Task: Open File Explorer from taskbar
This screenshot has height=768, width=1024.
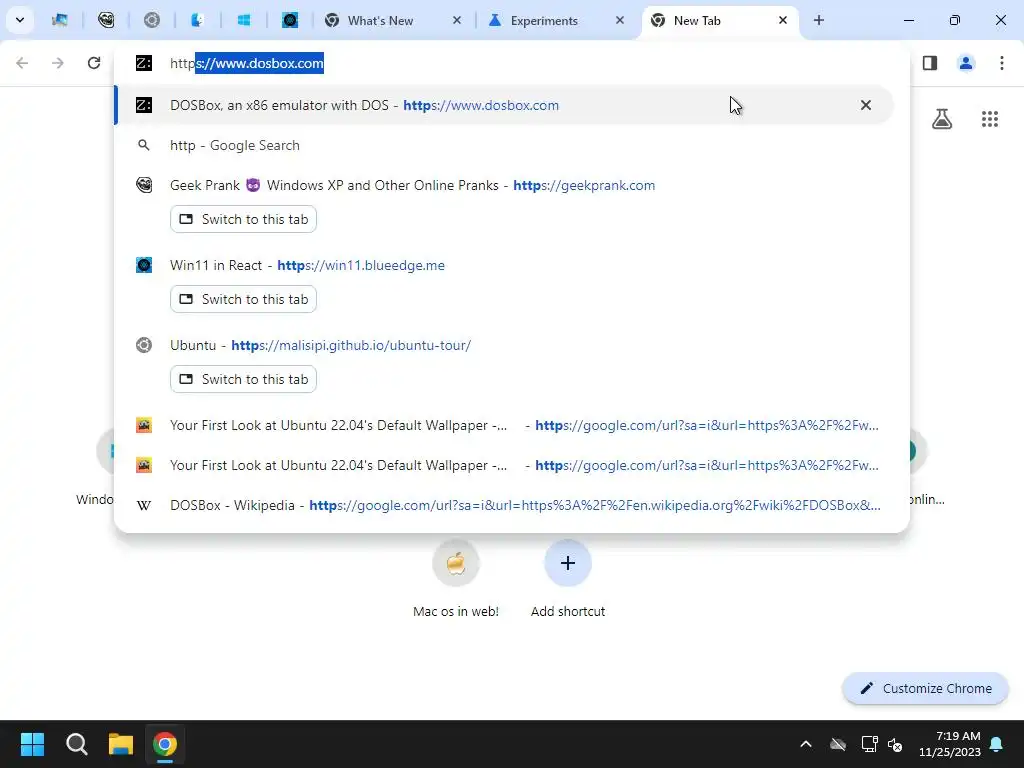Action: click(x=121, y=744)
